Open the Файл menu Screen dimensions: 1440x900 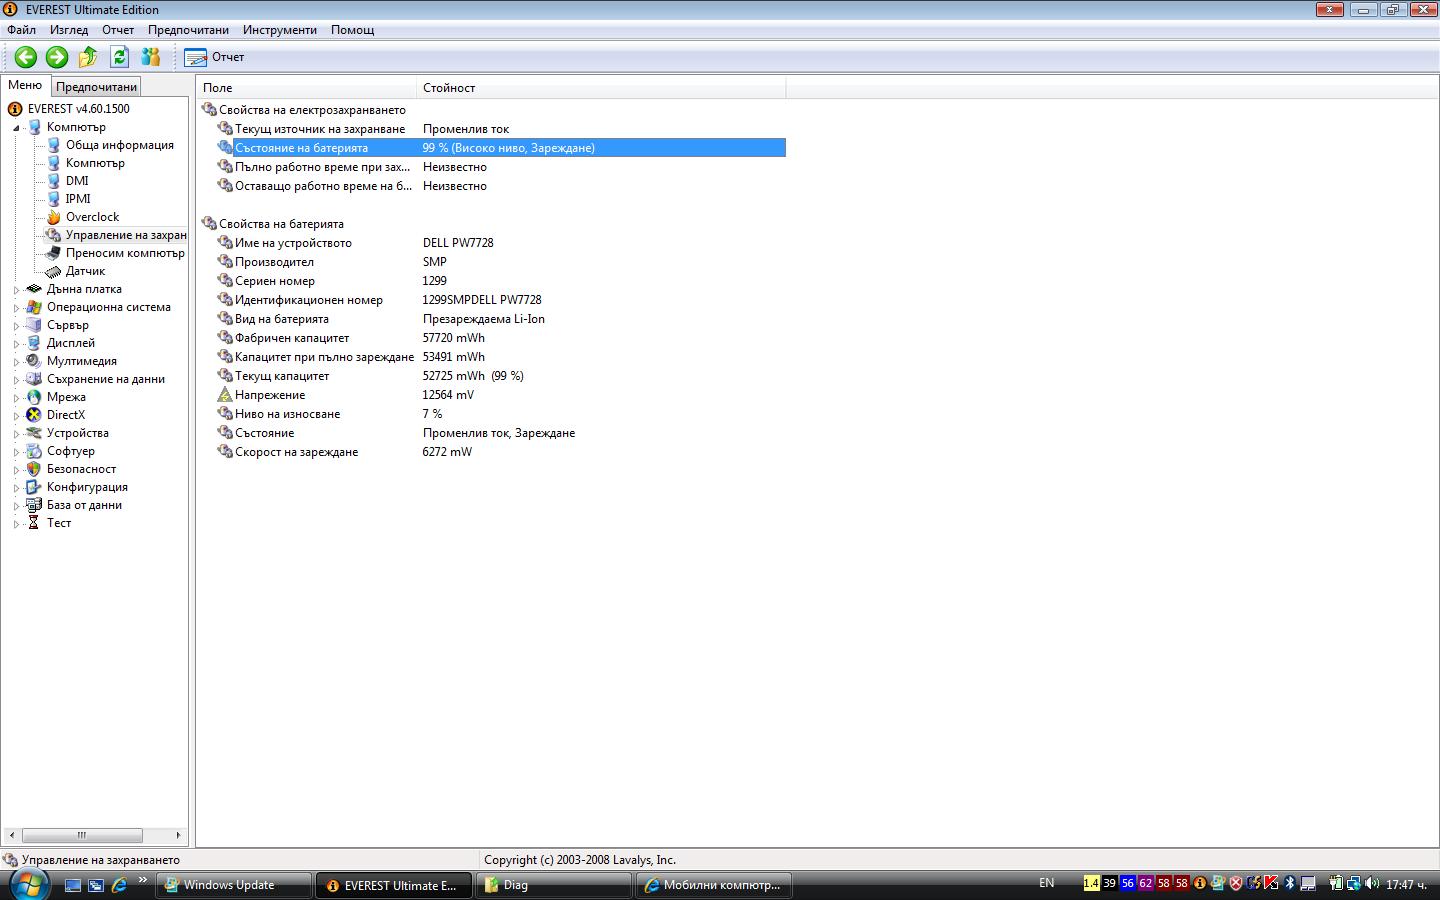click(21, 30)
